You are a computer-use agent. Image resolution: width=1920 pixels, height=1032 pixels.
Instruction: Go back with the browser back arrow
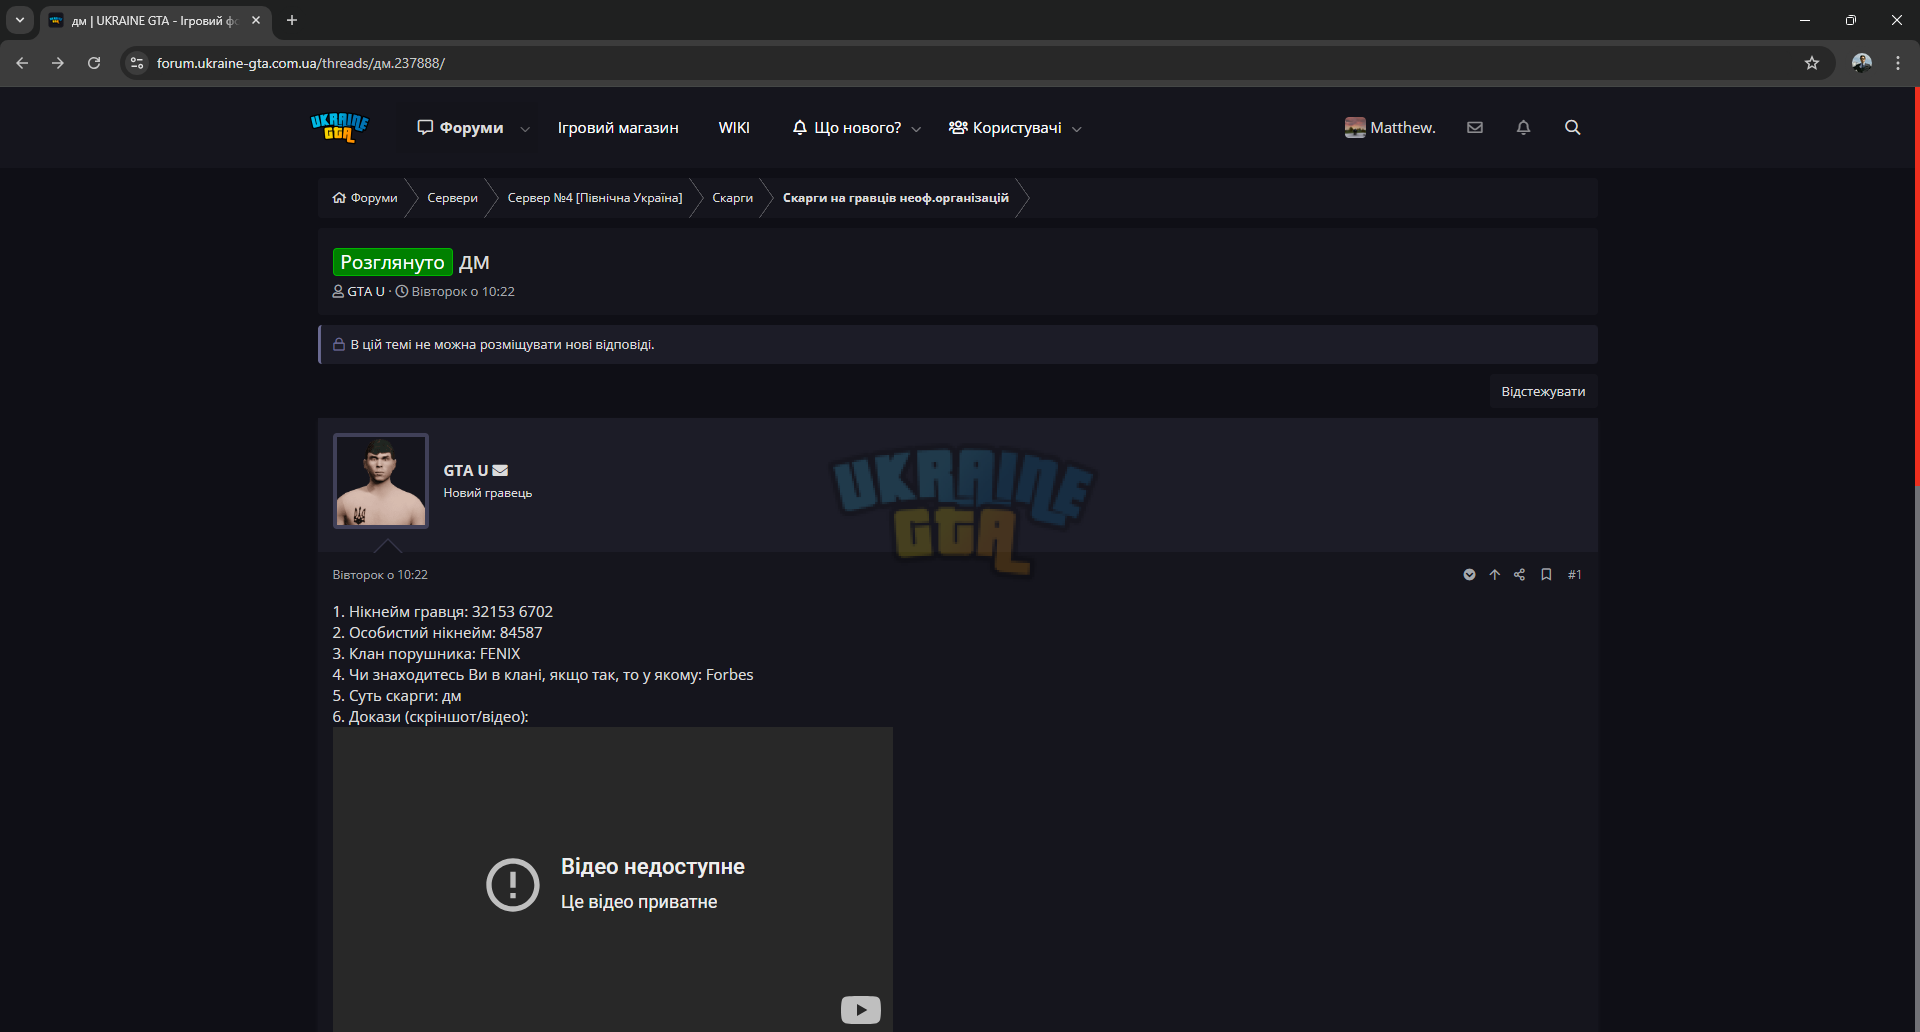22,63
